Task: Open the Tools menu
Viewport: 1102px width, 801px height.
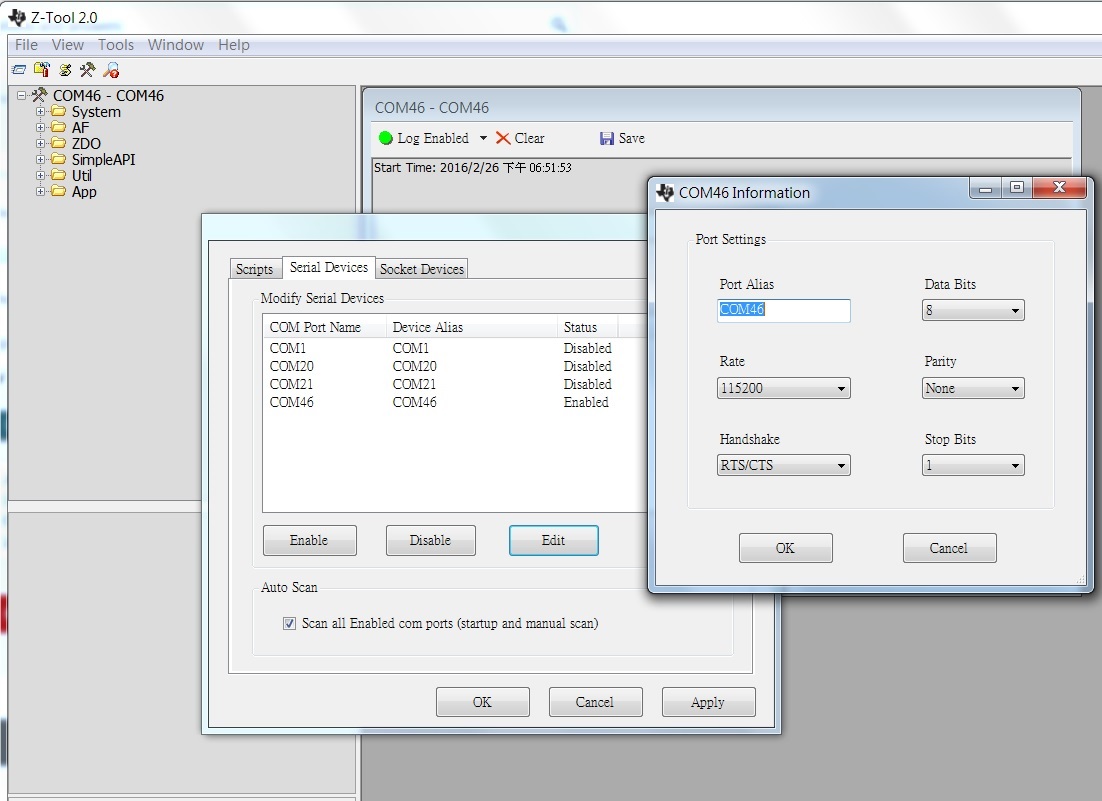Action: (x=116, y=44)
